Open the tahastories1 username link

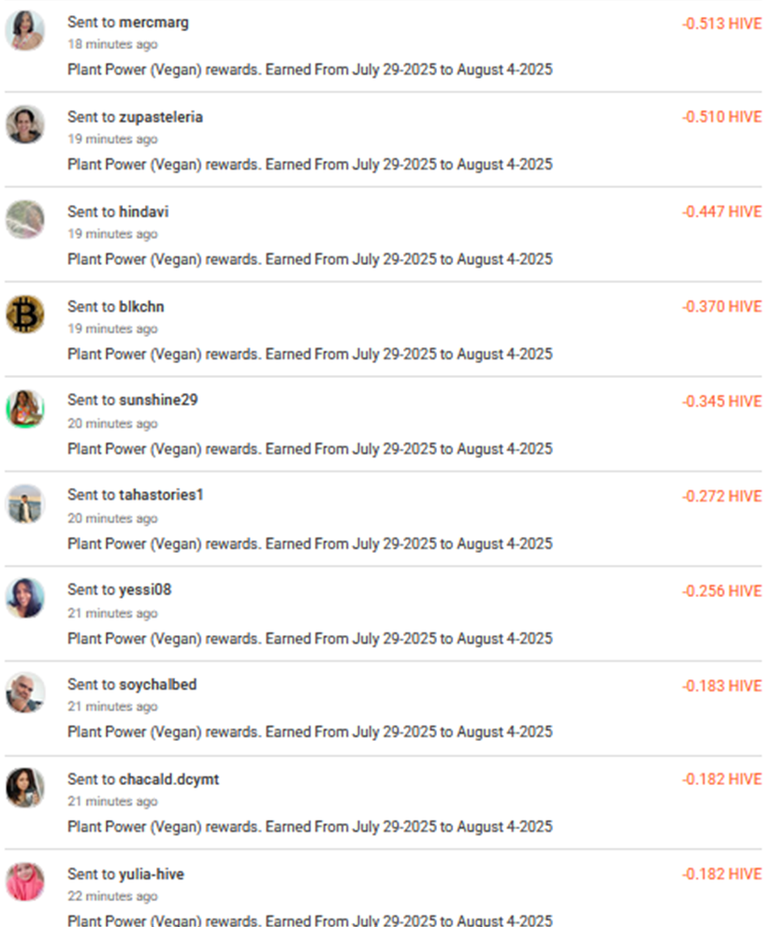tap(161, 494)
